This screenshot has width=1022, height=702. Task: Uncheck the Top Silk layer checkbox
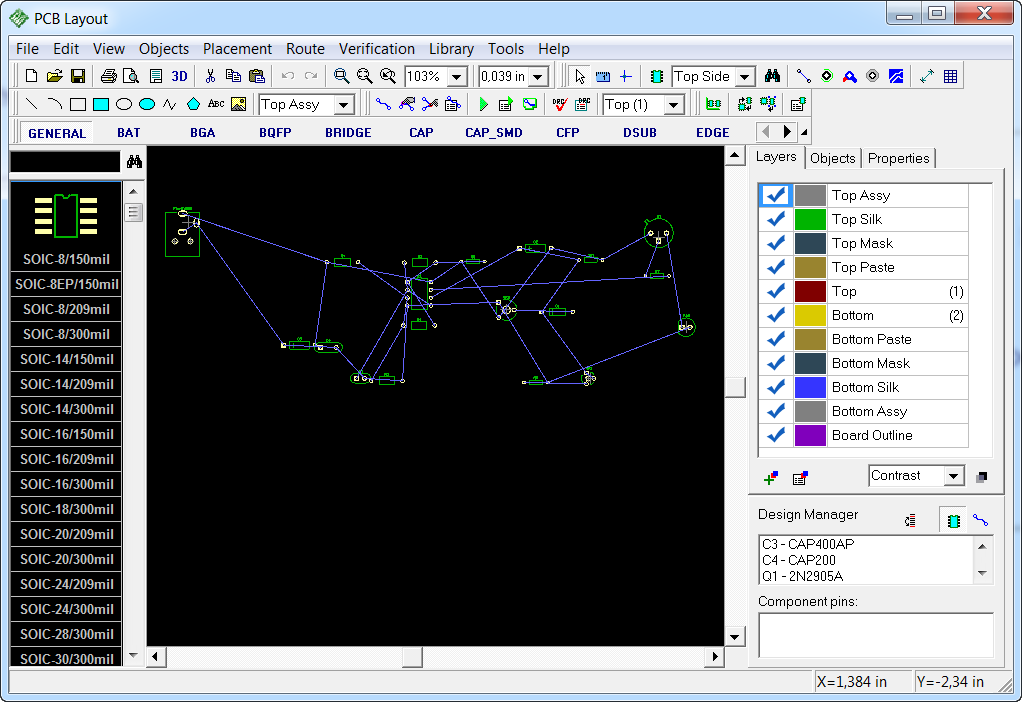click(x=776, y=220)
